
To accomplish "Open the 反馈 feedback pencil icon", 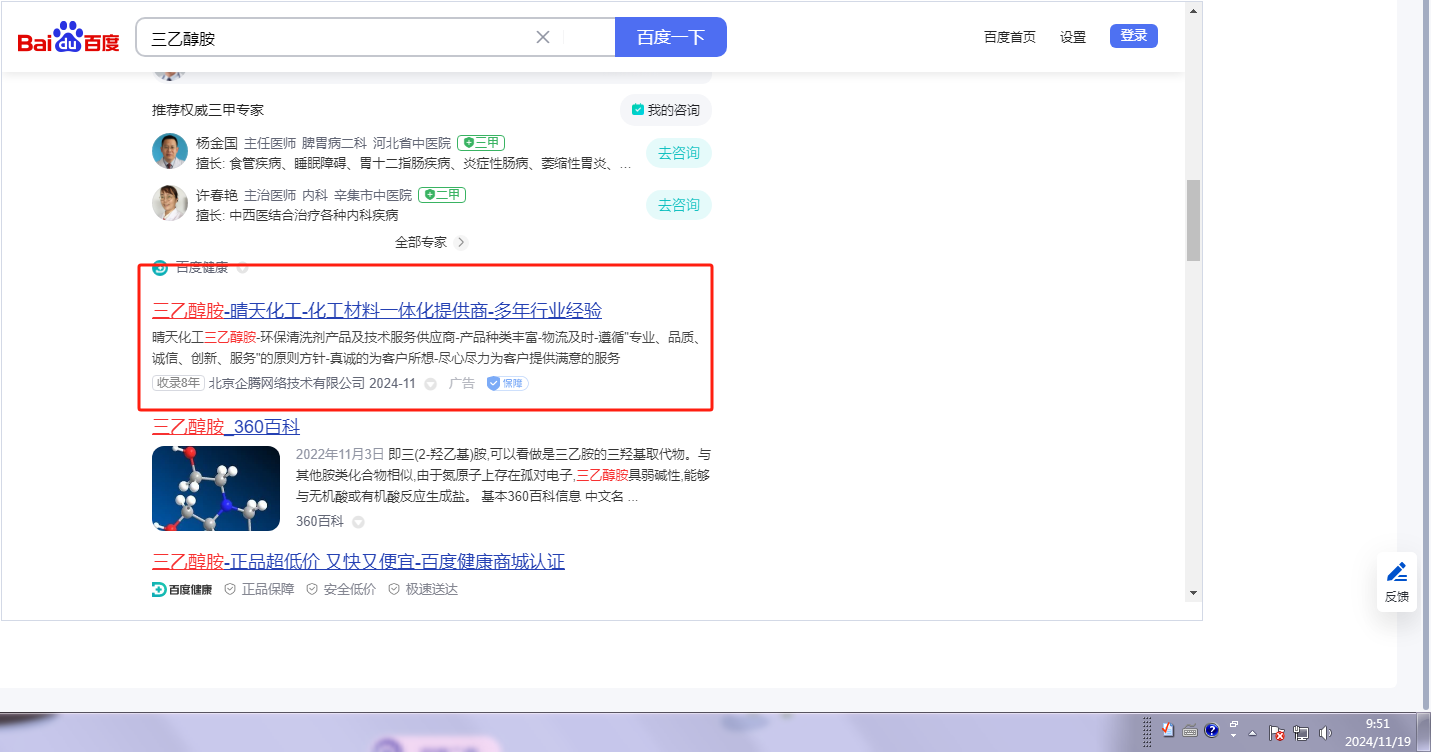I will [1397, 573].
